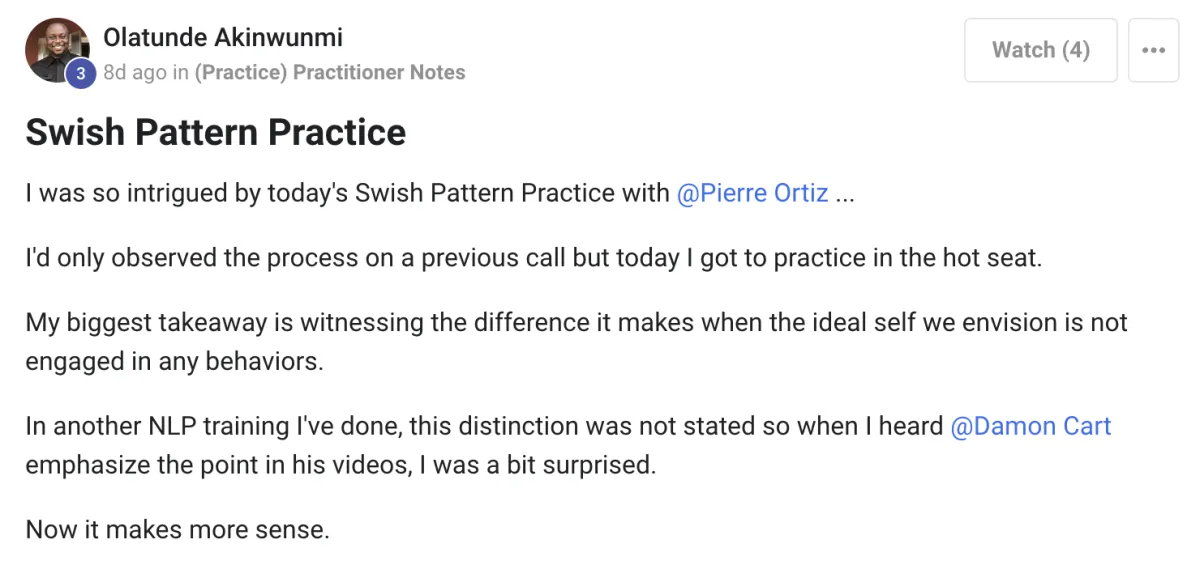
Task: Click 'Now it makes more sense.' text
Action: pos(177,529)
